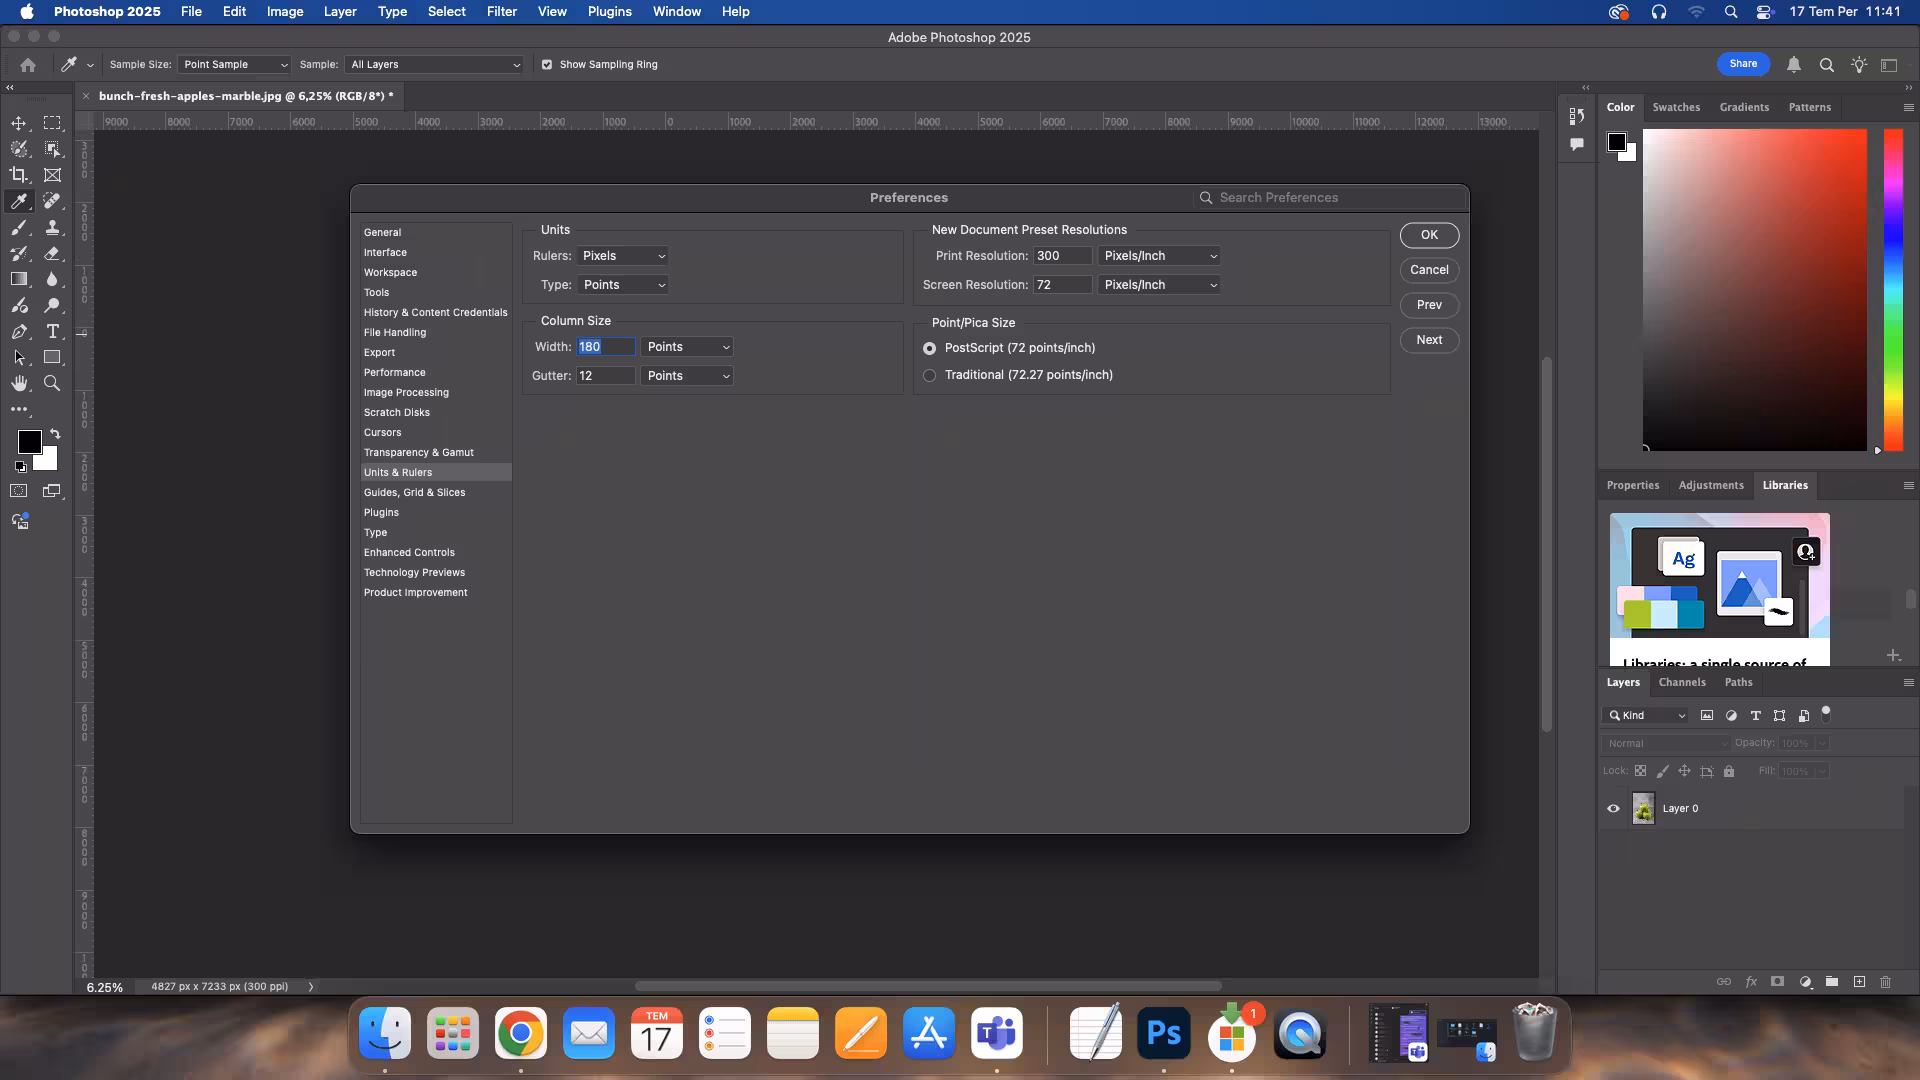
Task: Click OK in Preferences dialog
Action: click(1429, 235)
